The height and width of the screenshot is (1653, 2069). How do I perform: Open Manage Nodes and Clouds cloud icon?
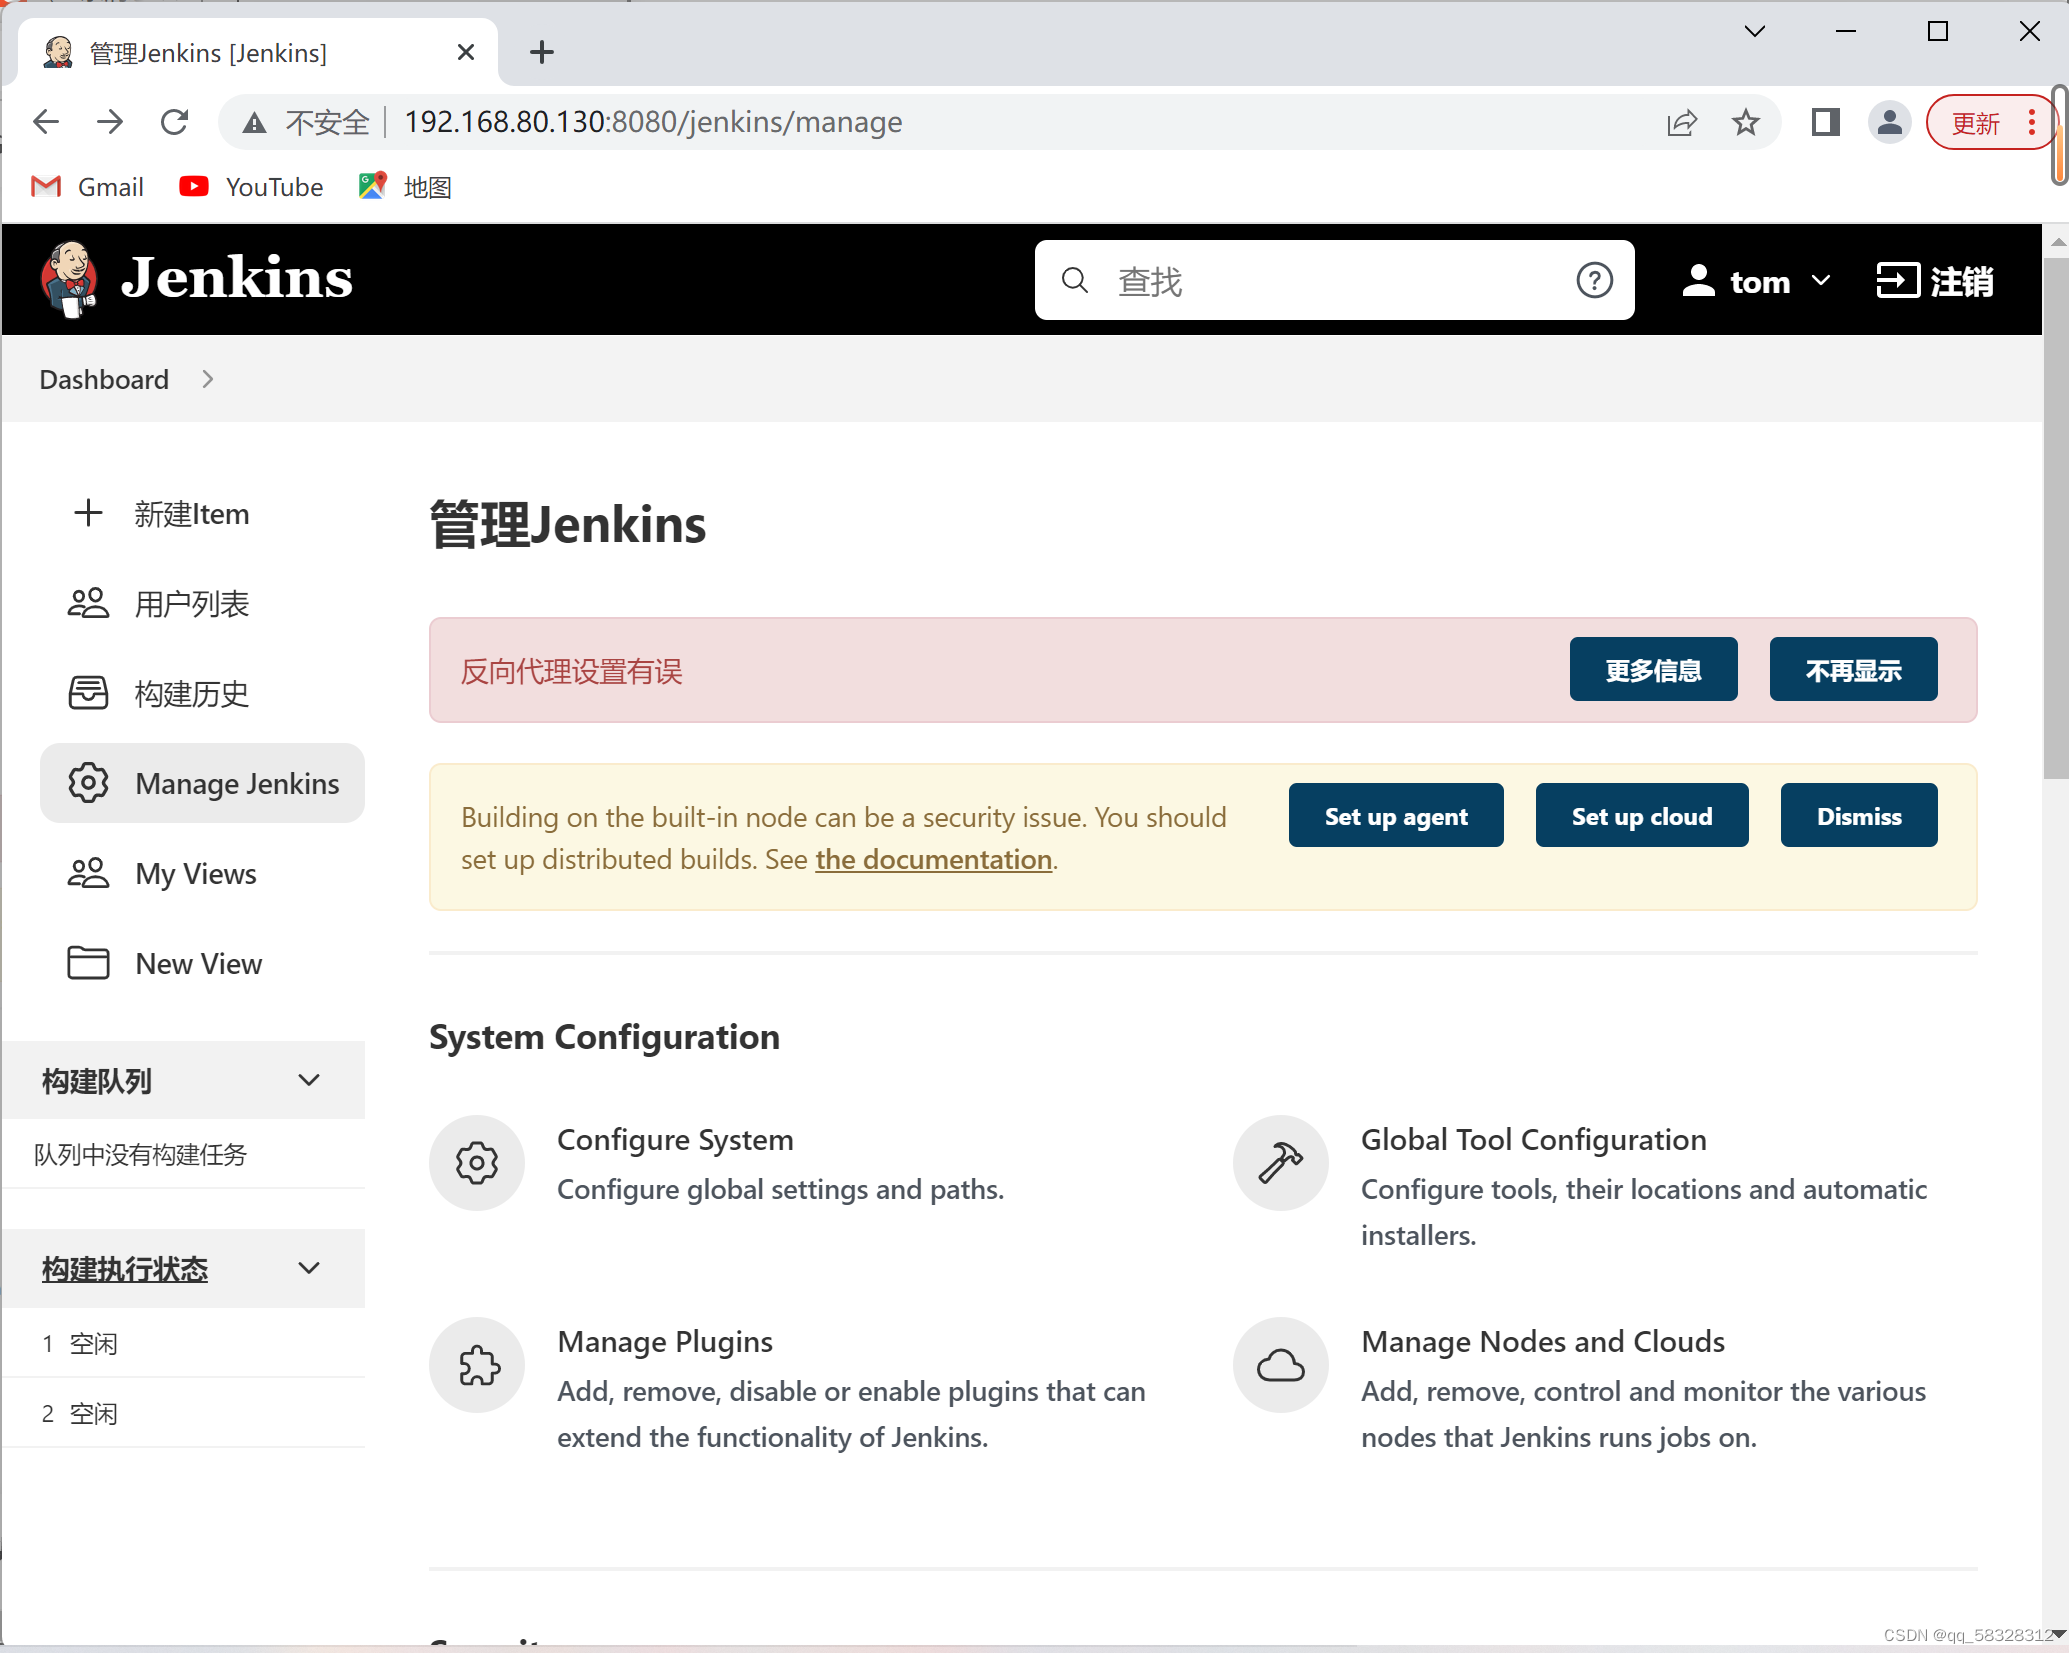(1280, 1365)
